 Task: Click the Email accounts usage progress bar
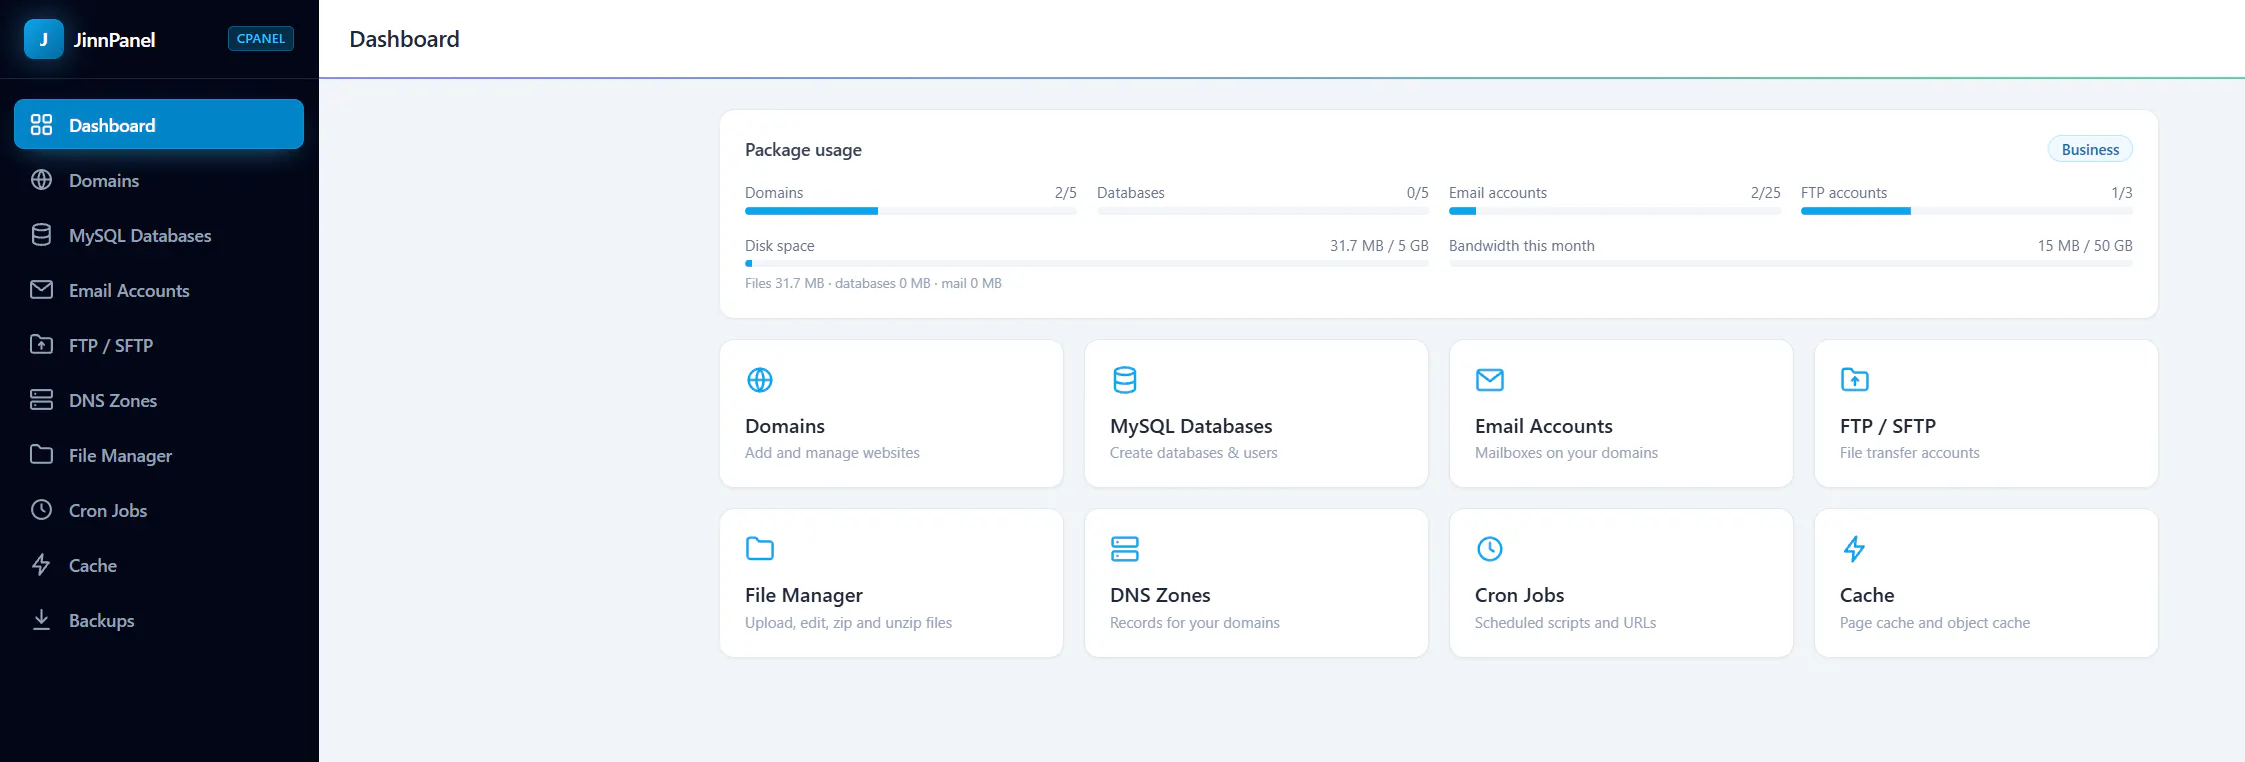point(1615,211)
